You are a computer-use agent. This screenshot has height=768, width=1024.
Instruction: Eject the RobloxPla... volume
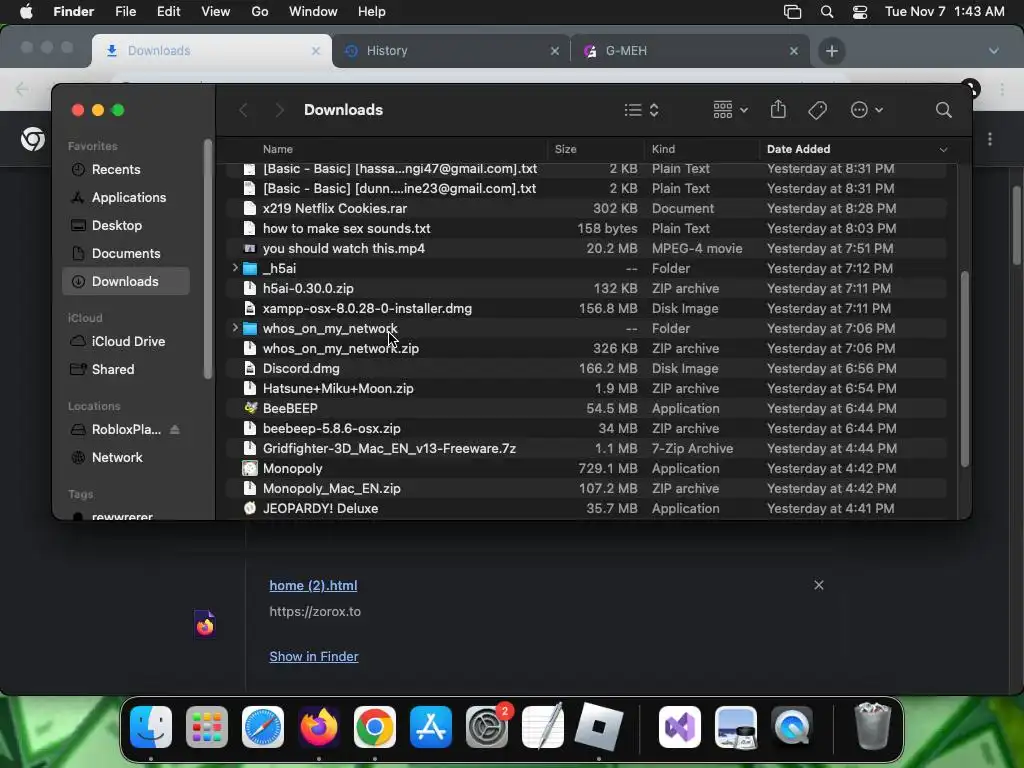tap(174, 430)
